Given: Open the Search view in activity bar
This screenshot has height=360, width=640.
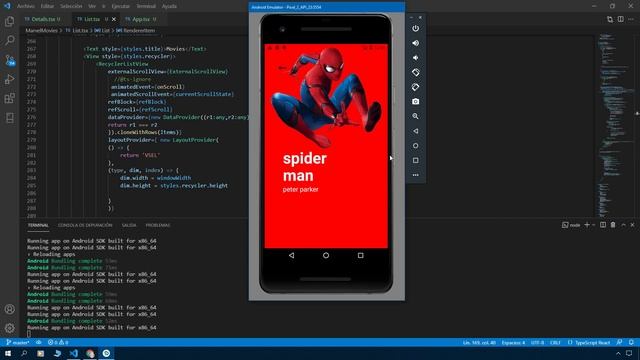Looking at the screenshot, I should (x=9, y=40).
